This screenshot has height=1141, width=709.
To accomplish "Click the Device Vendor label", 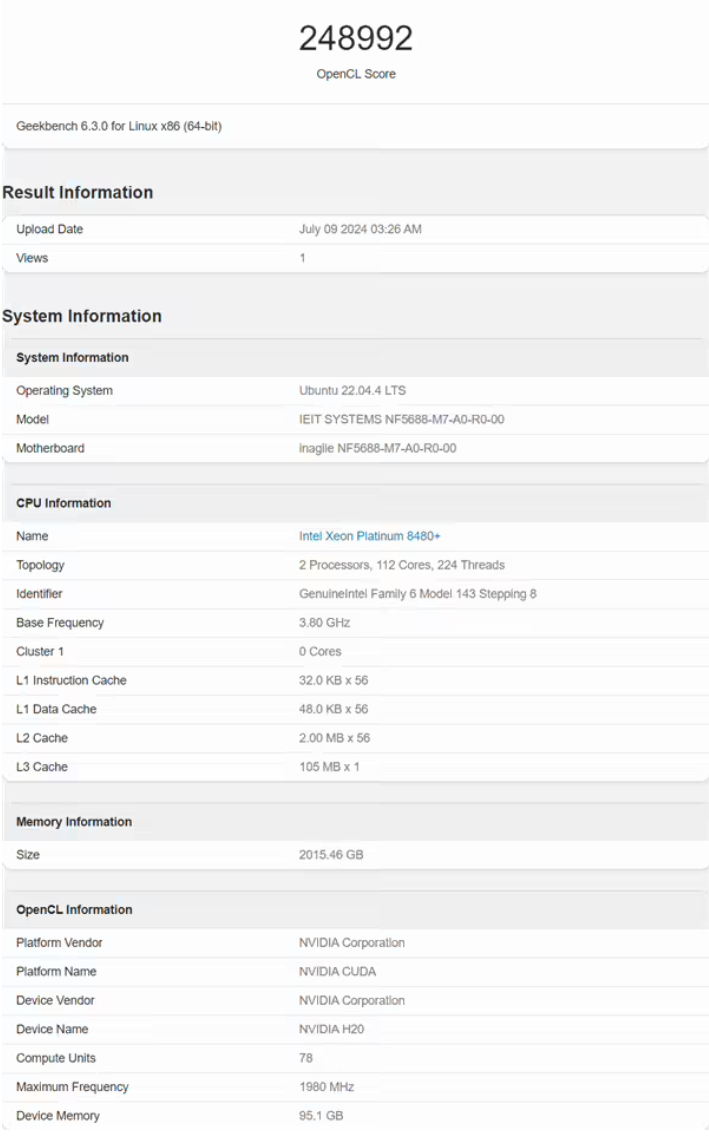I will (x=55, y=1001).
